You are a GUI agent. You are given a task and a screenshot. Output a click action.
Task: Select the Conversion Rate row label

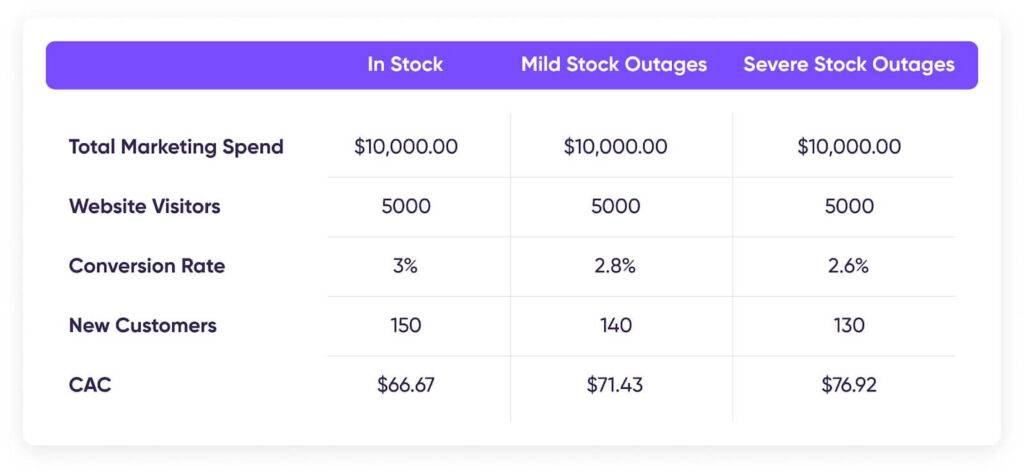click(147, 266)
